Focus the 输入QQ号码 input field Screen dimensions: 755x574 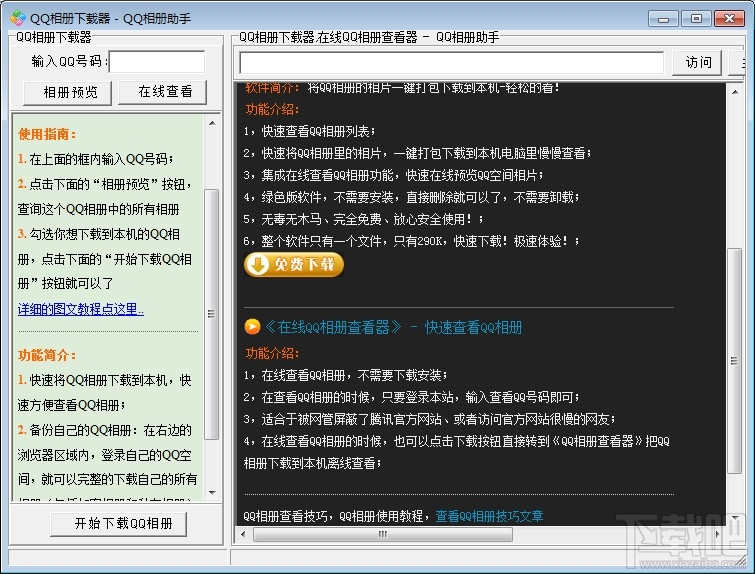(x=157, y=62)
